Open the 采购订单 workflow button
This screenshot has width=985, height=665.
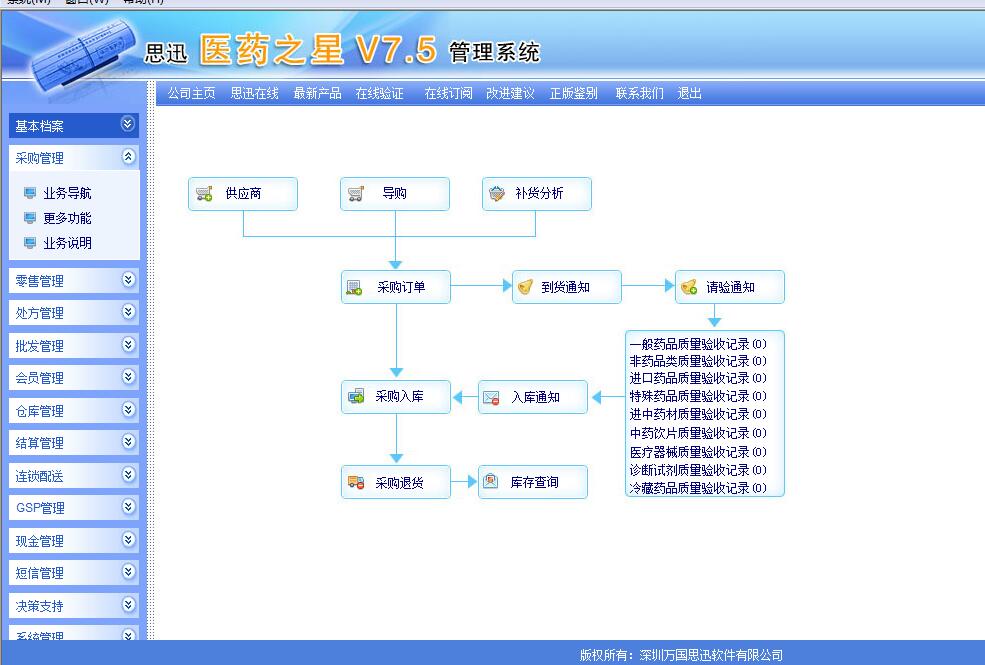396,287
